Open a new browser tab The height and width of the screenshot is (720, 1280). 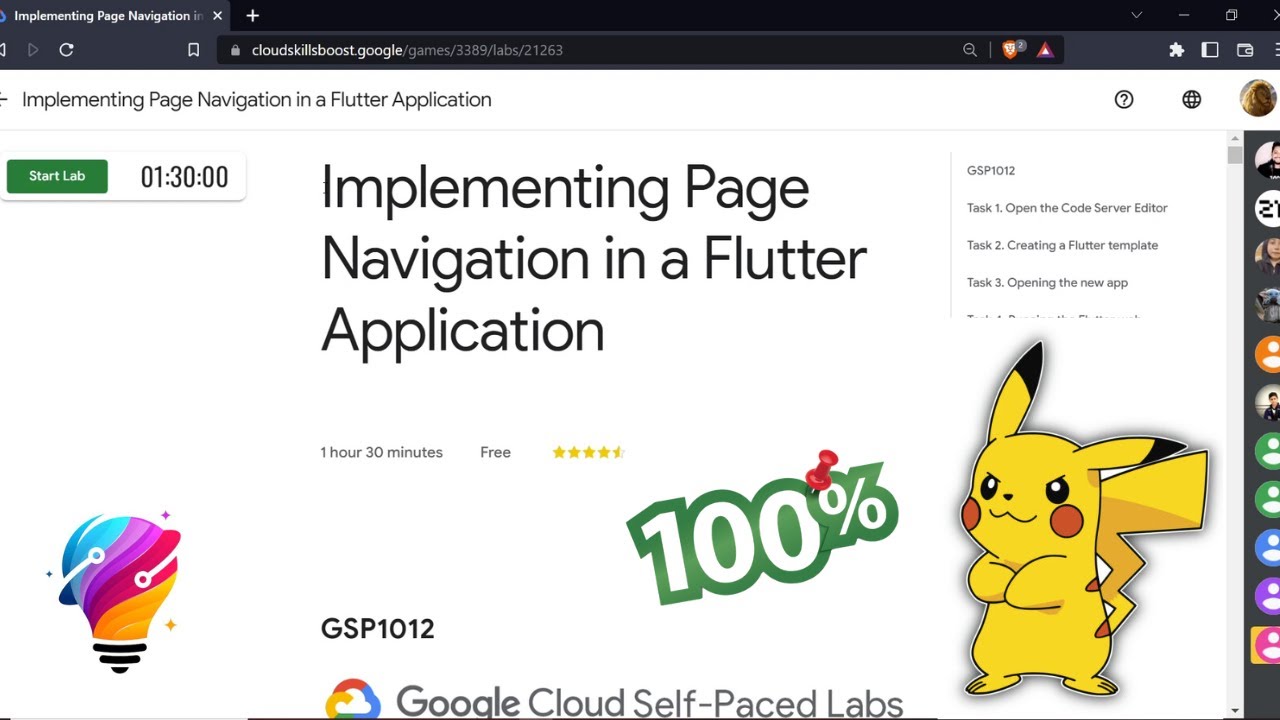tap(252, 16)
